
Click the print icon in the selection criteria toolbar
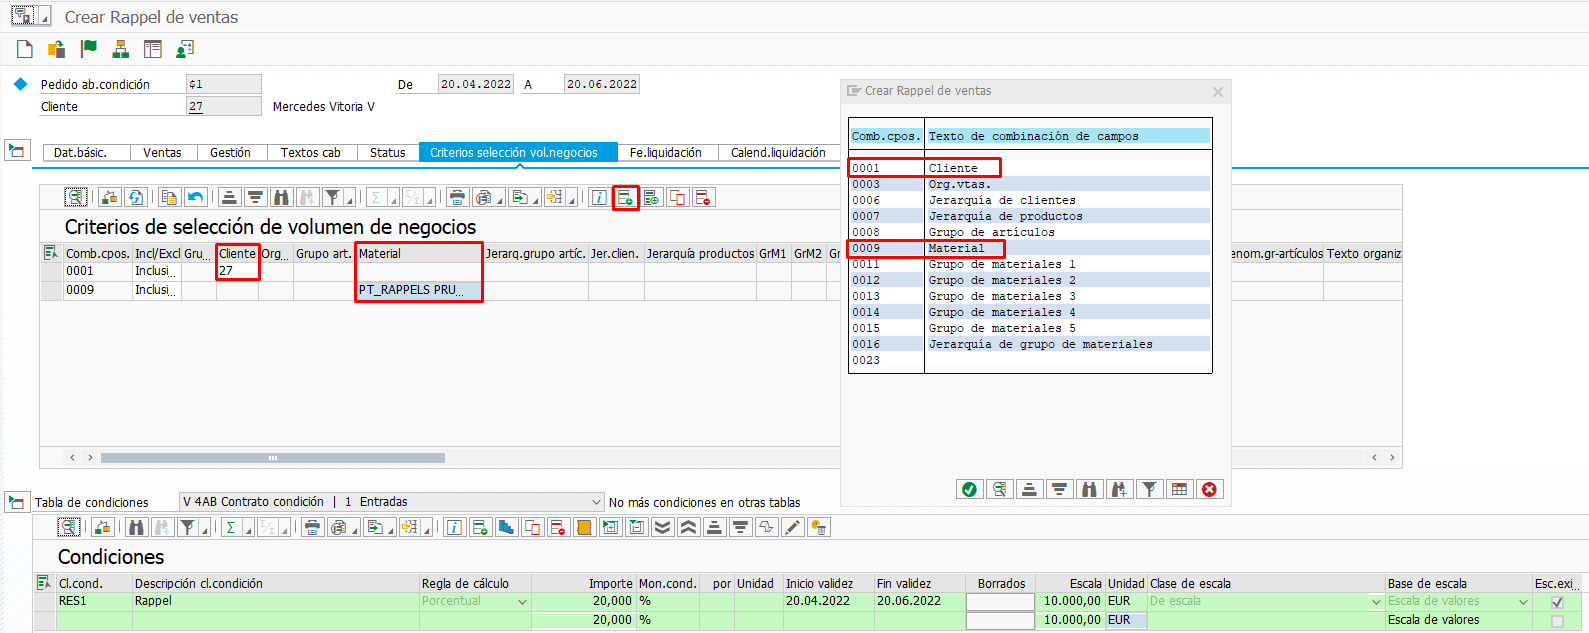(x=457, y=197)
